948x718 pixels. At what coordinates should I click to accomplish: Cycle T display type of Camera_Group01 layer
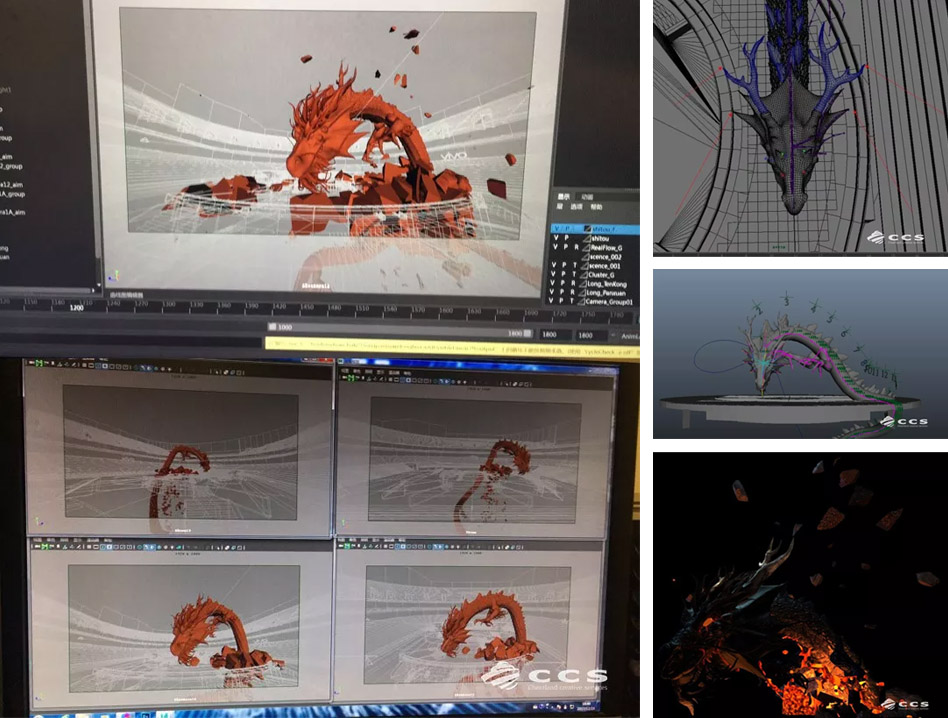(572, 301)
